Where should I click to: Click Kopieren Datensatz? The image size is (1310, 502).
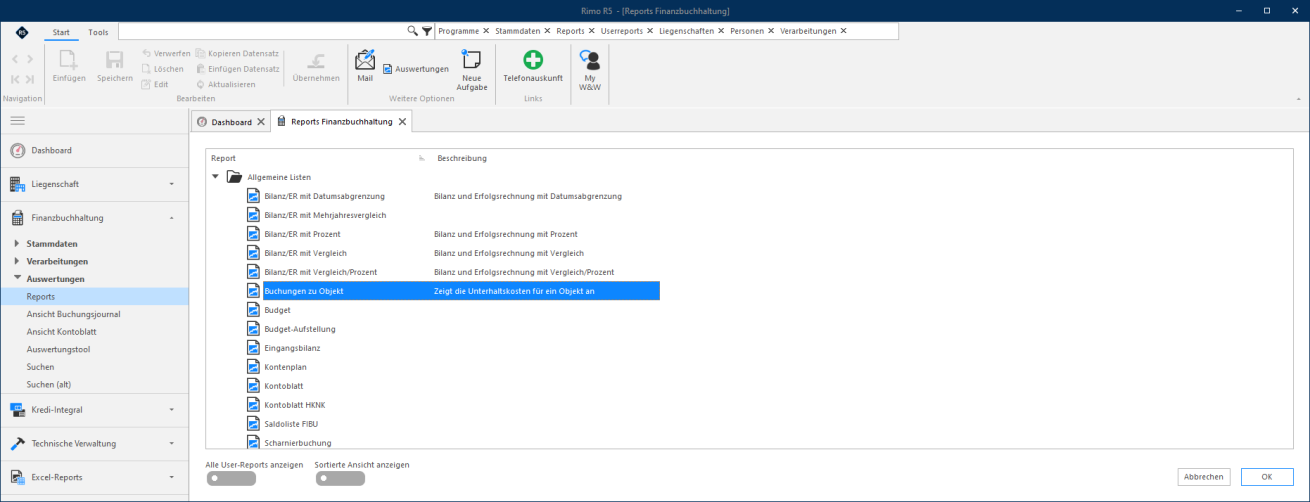237,53
